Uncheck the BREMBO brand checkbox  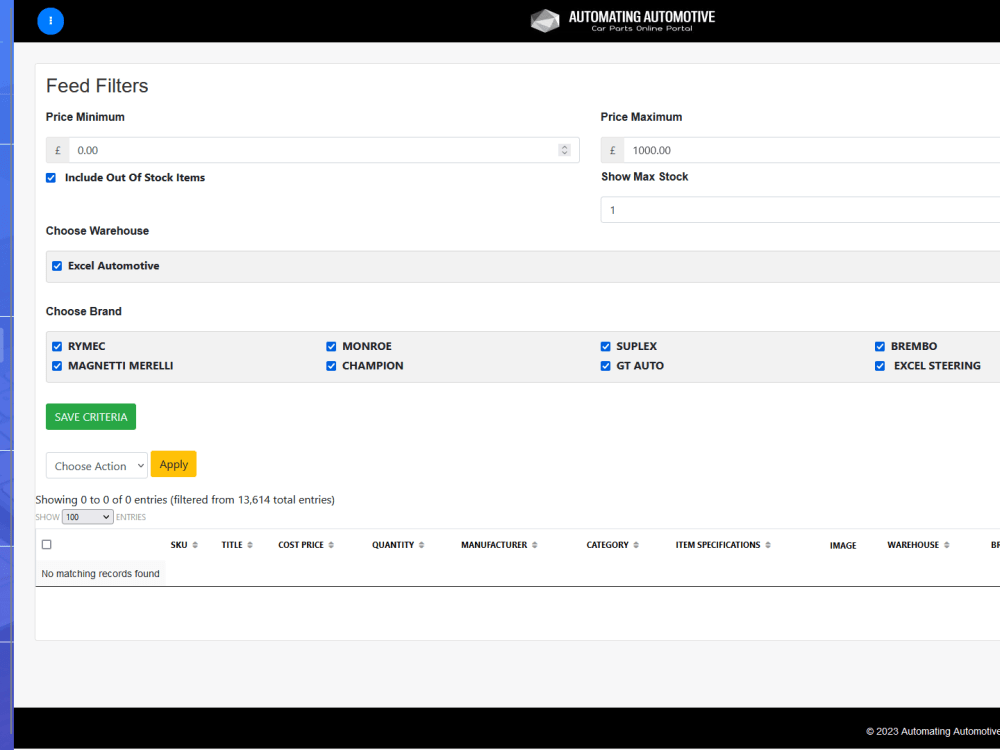click(x=879, y=346)
